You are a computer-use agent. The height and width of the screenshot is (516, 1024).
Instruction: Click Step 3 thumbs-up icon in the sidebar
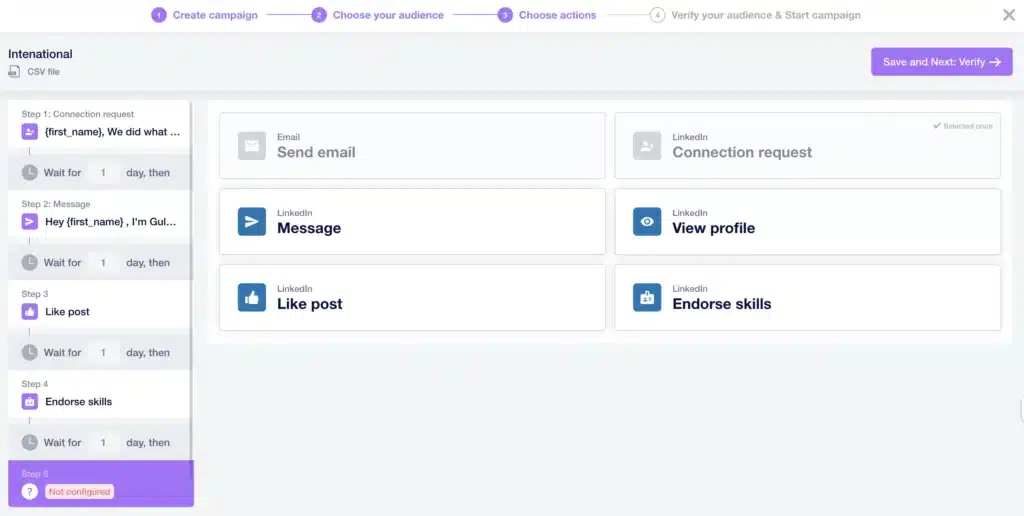29,312
